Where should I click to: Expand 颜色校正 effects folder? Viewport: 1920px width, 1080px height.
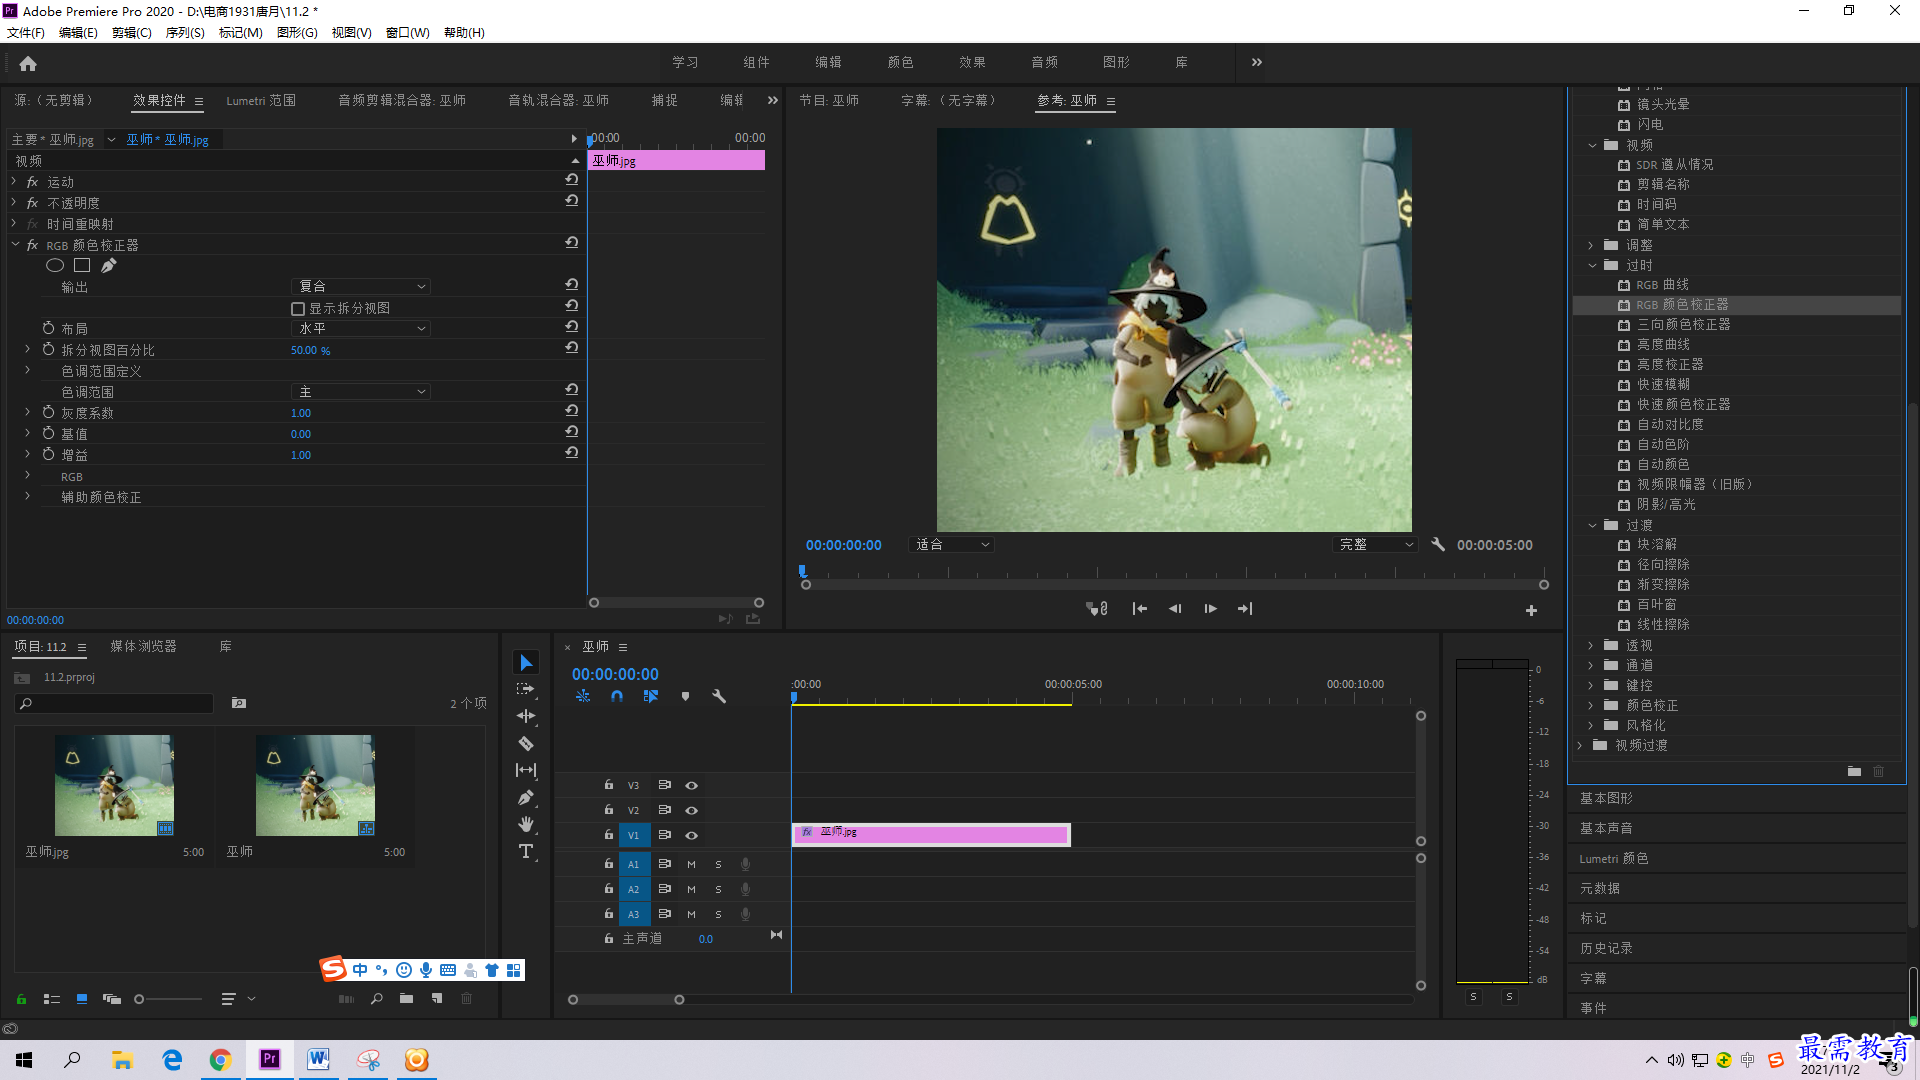point(1591,706)
